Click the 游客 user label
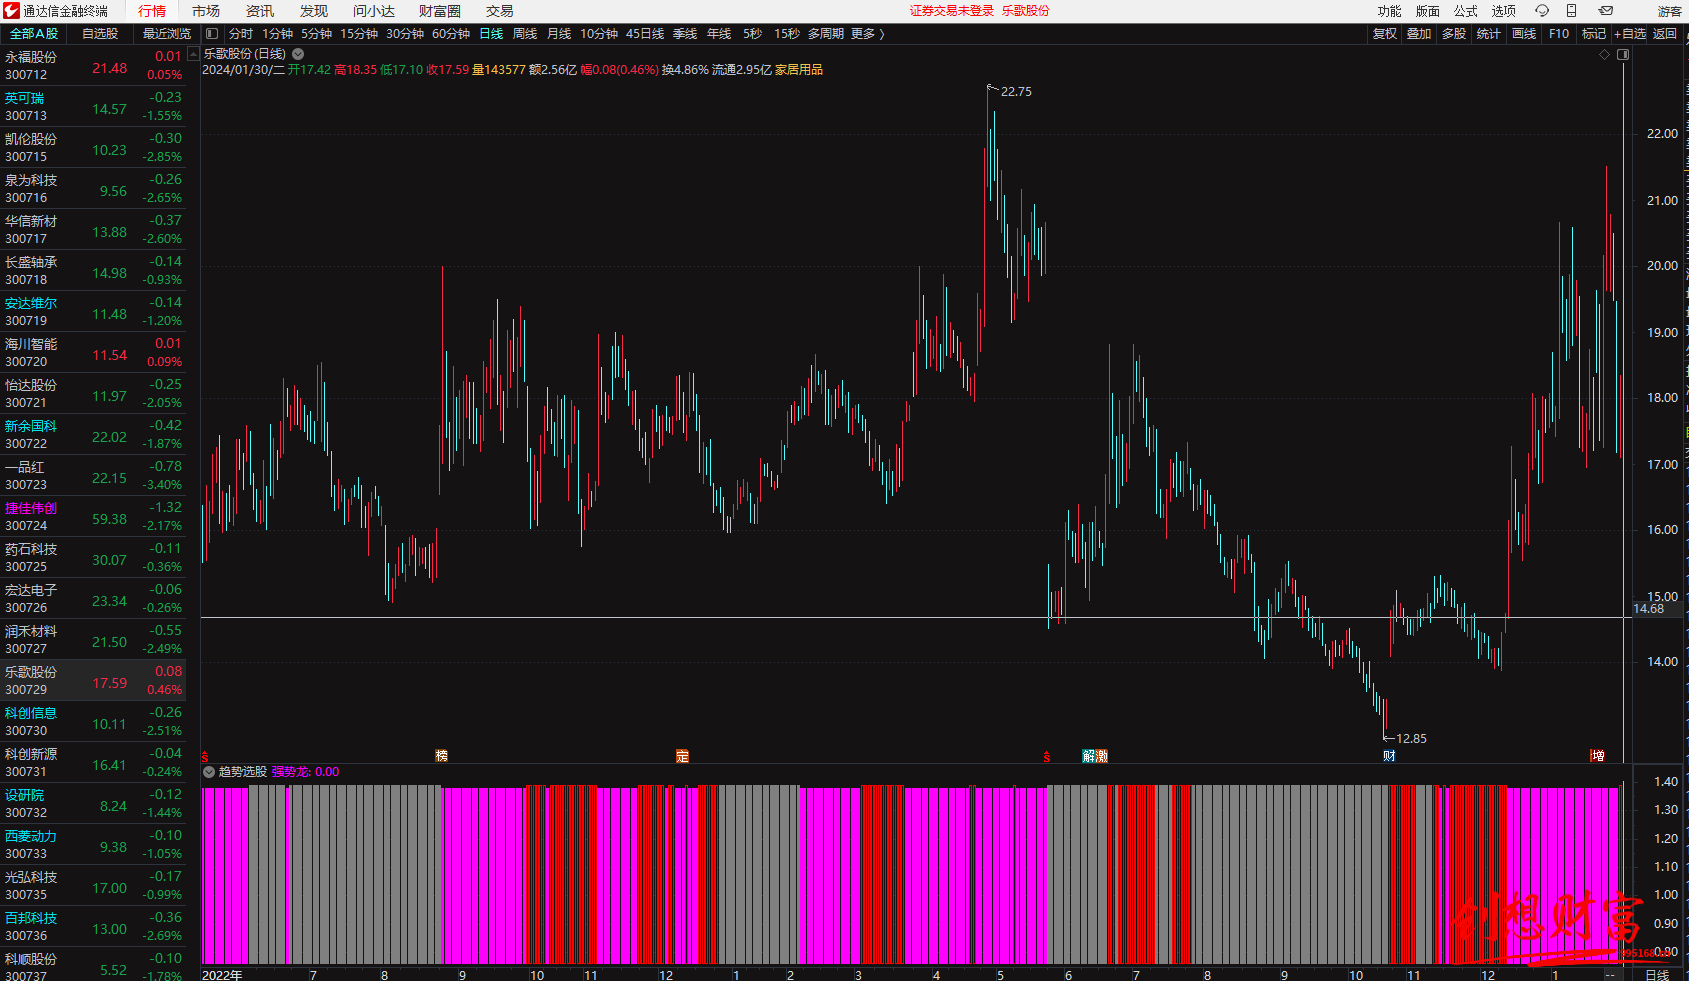Screen dimensions: 1689x981 [x=1670, y=11]
